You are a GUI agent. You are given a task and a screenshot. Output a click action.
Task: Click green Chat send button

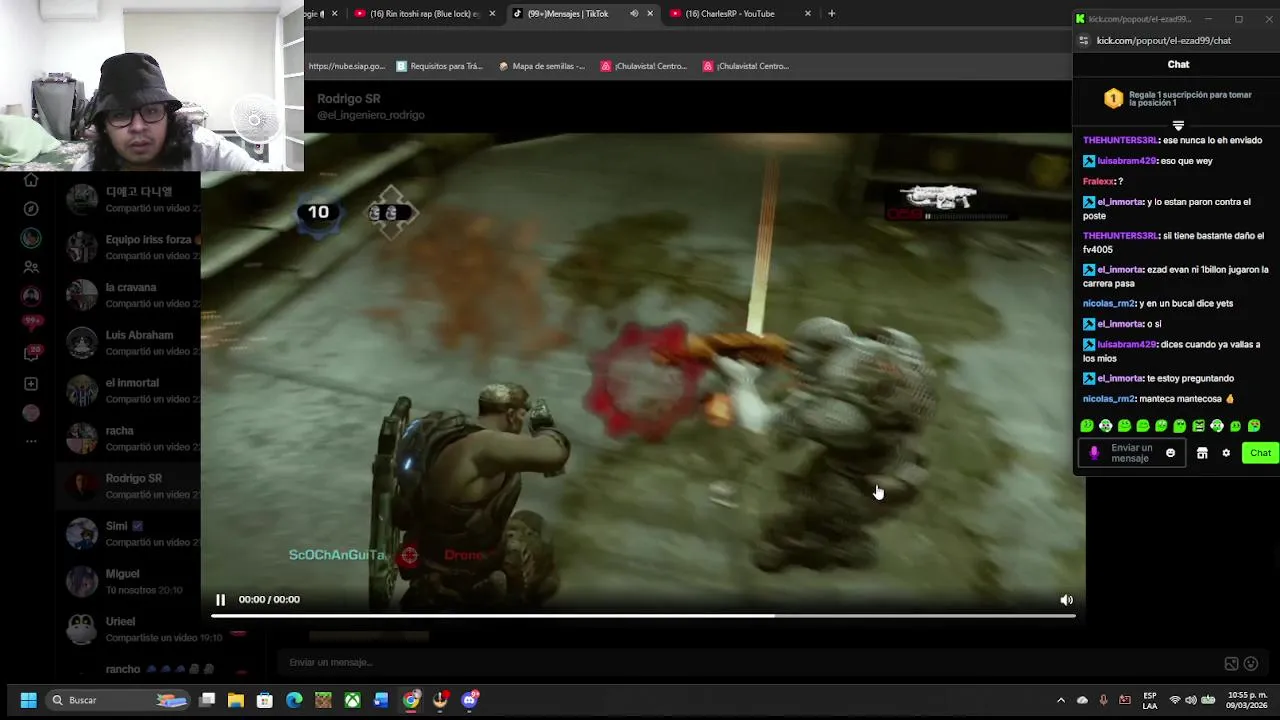[x=1260, y=453]
